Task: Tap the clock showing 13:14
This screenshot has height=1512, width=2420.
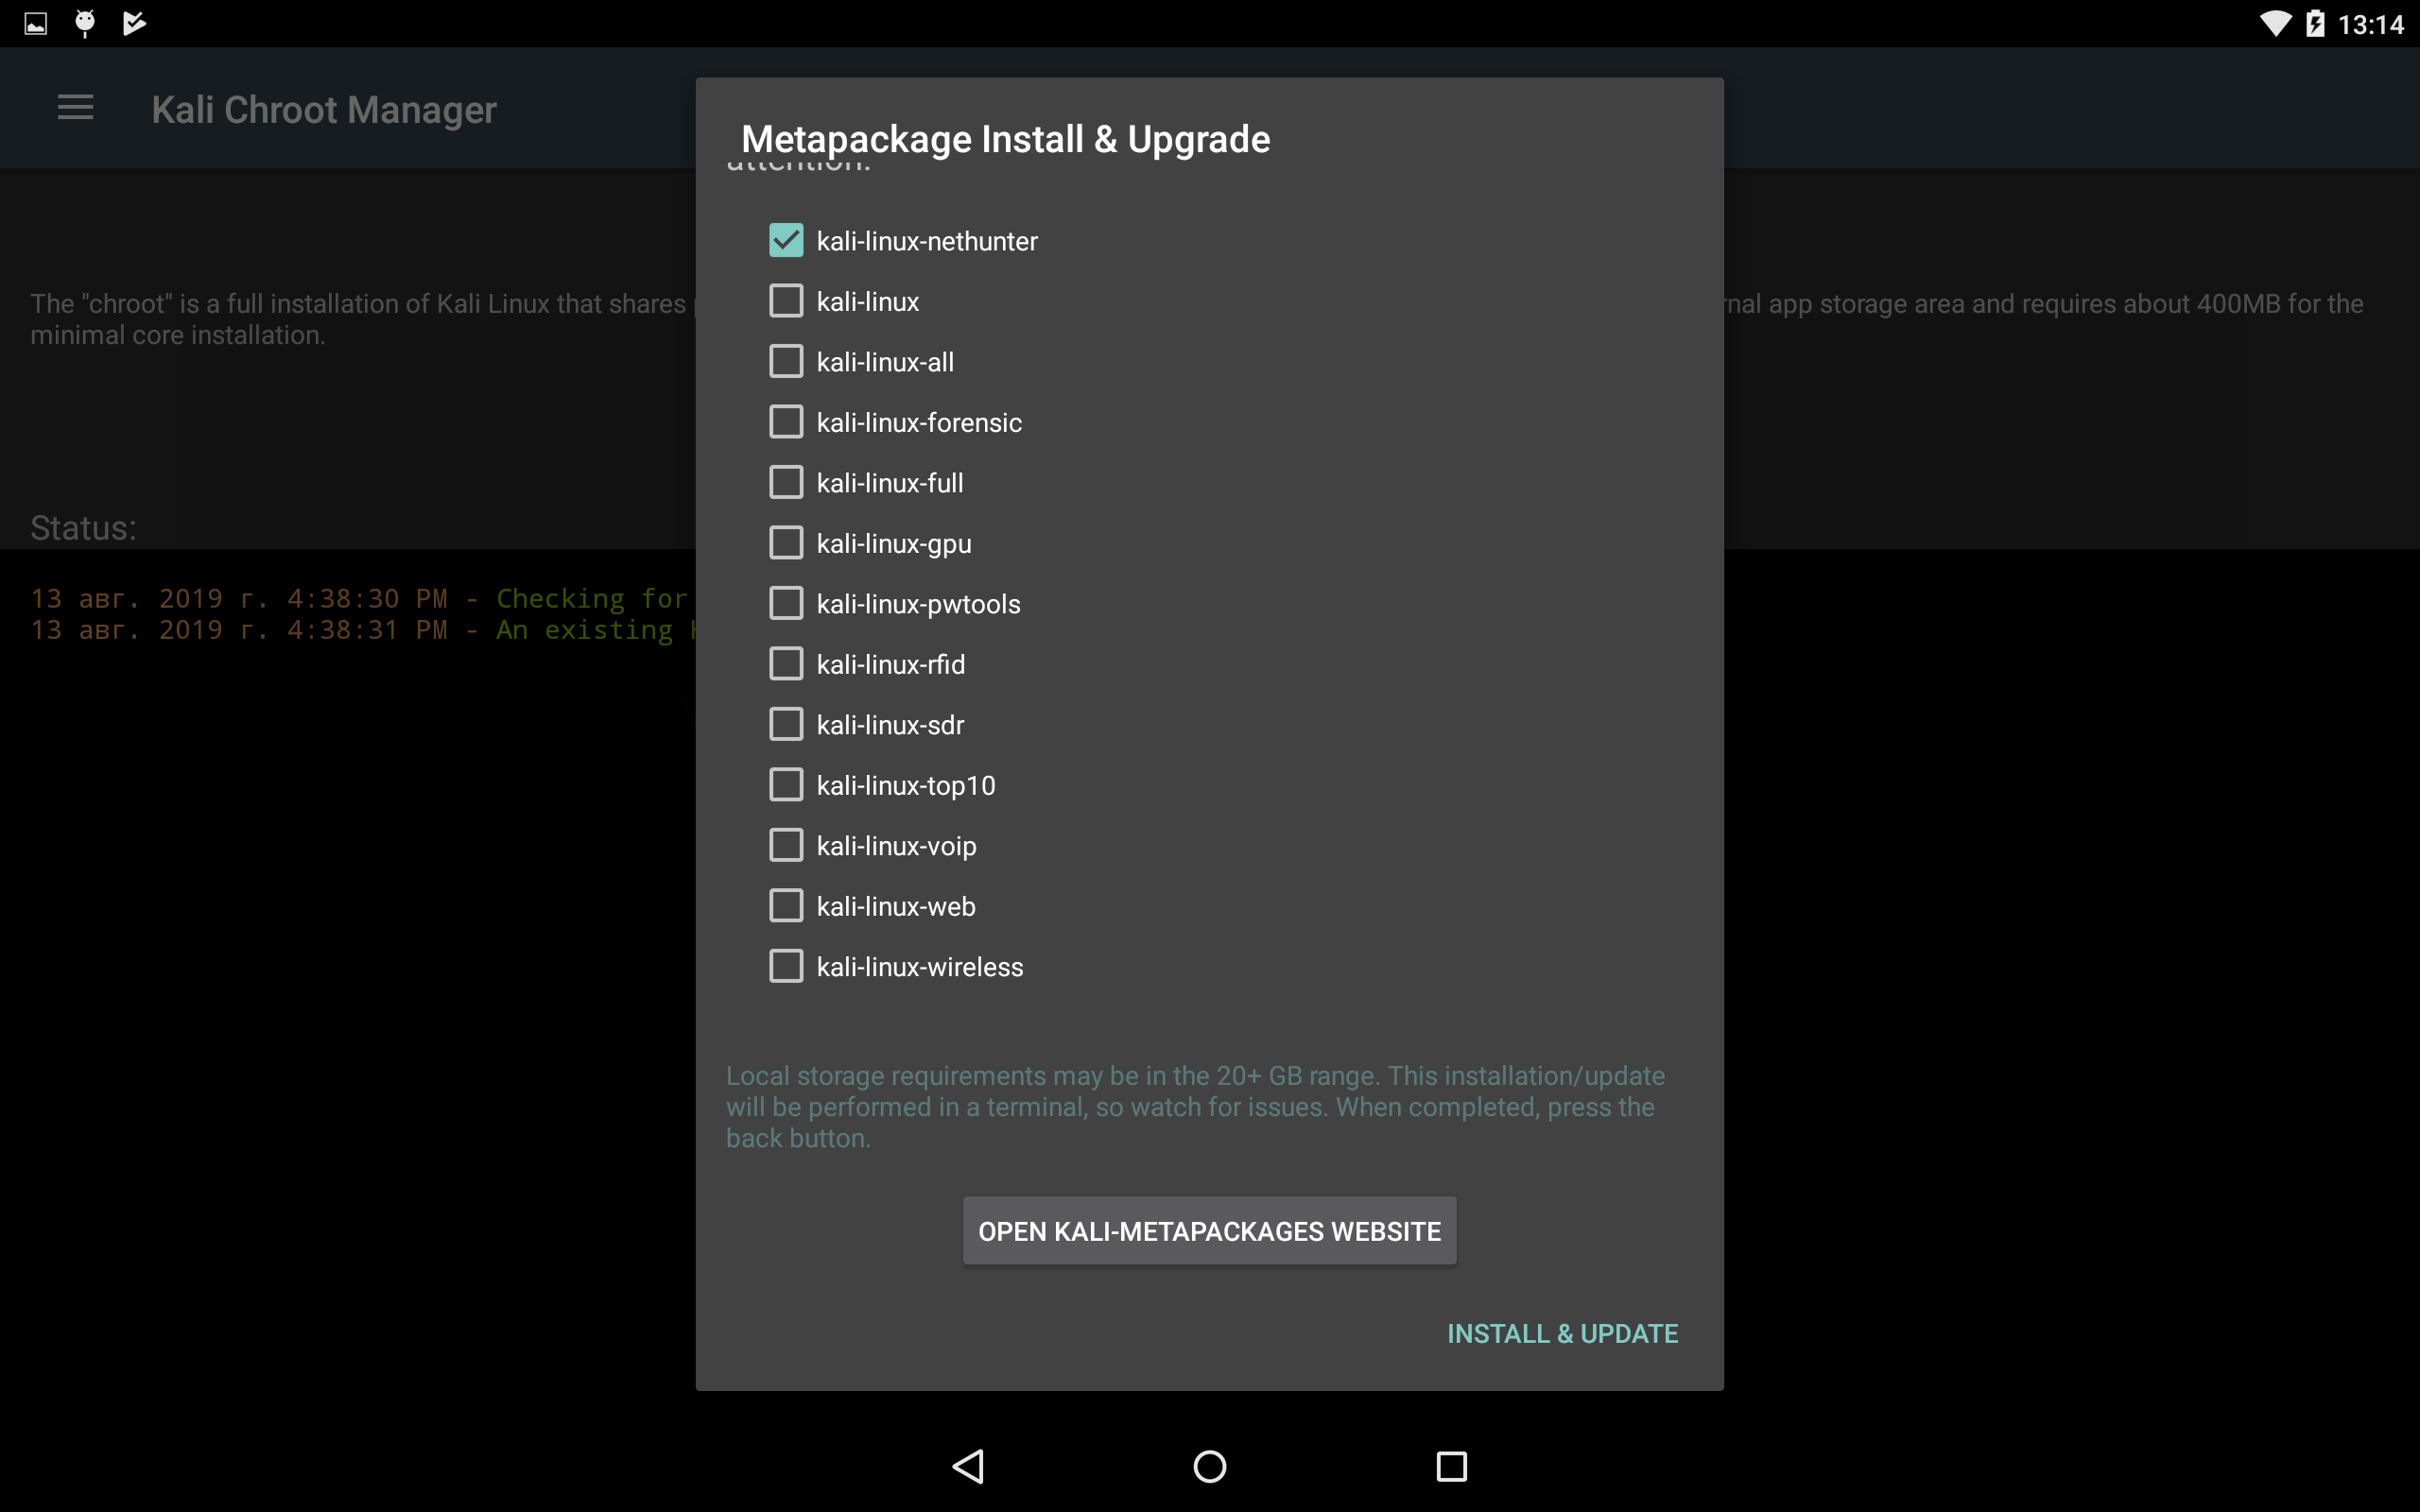Action: (2370, 24)
